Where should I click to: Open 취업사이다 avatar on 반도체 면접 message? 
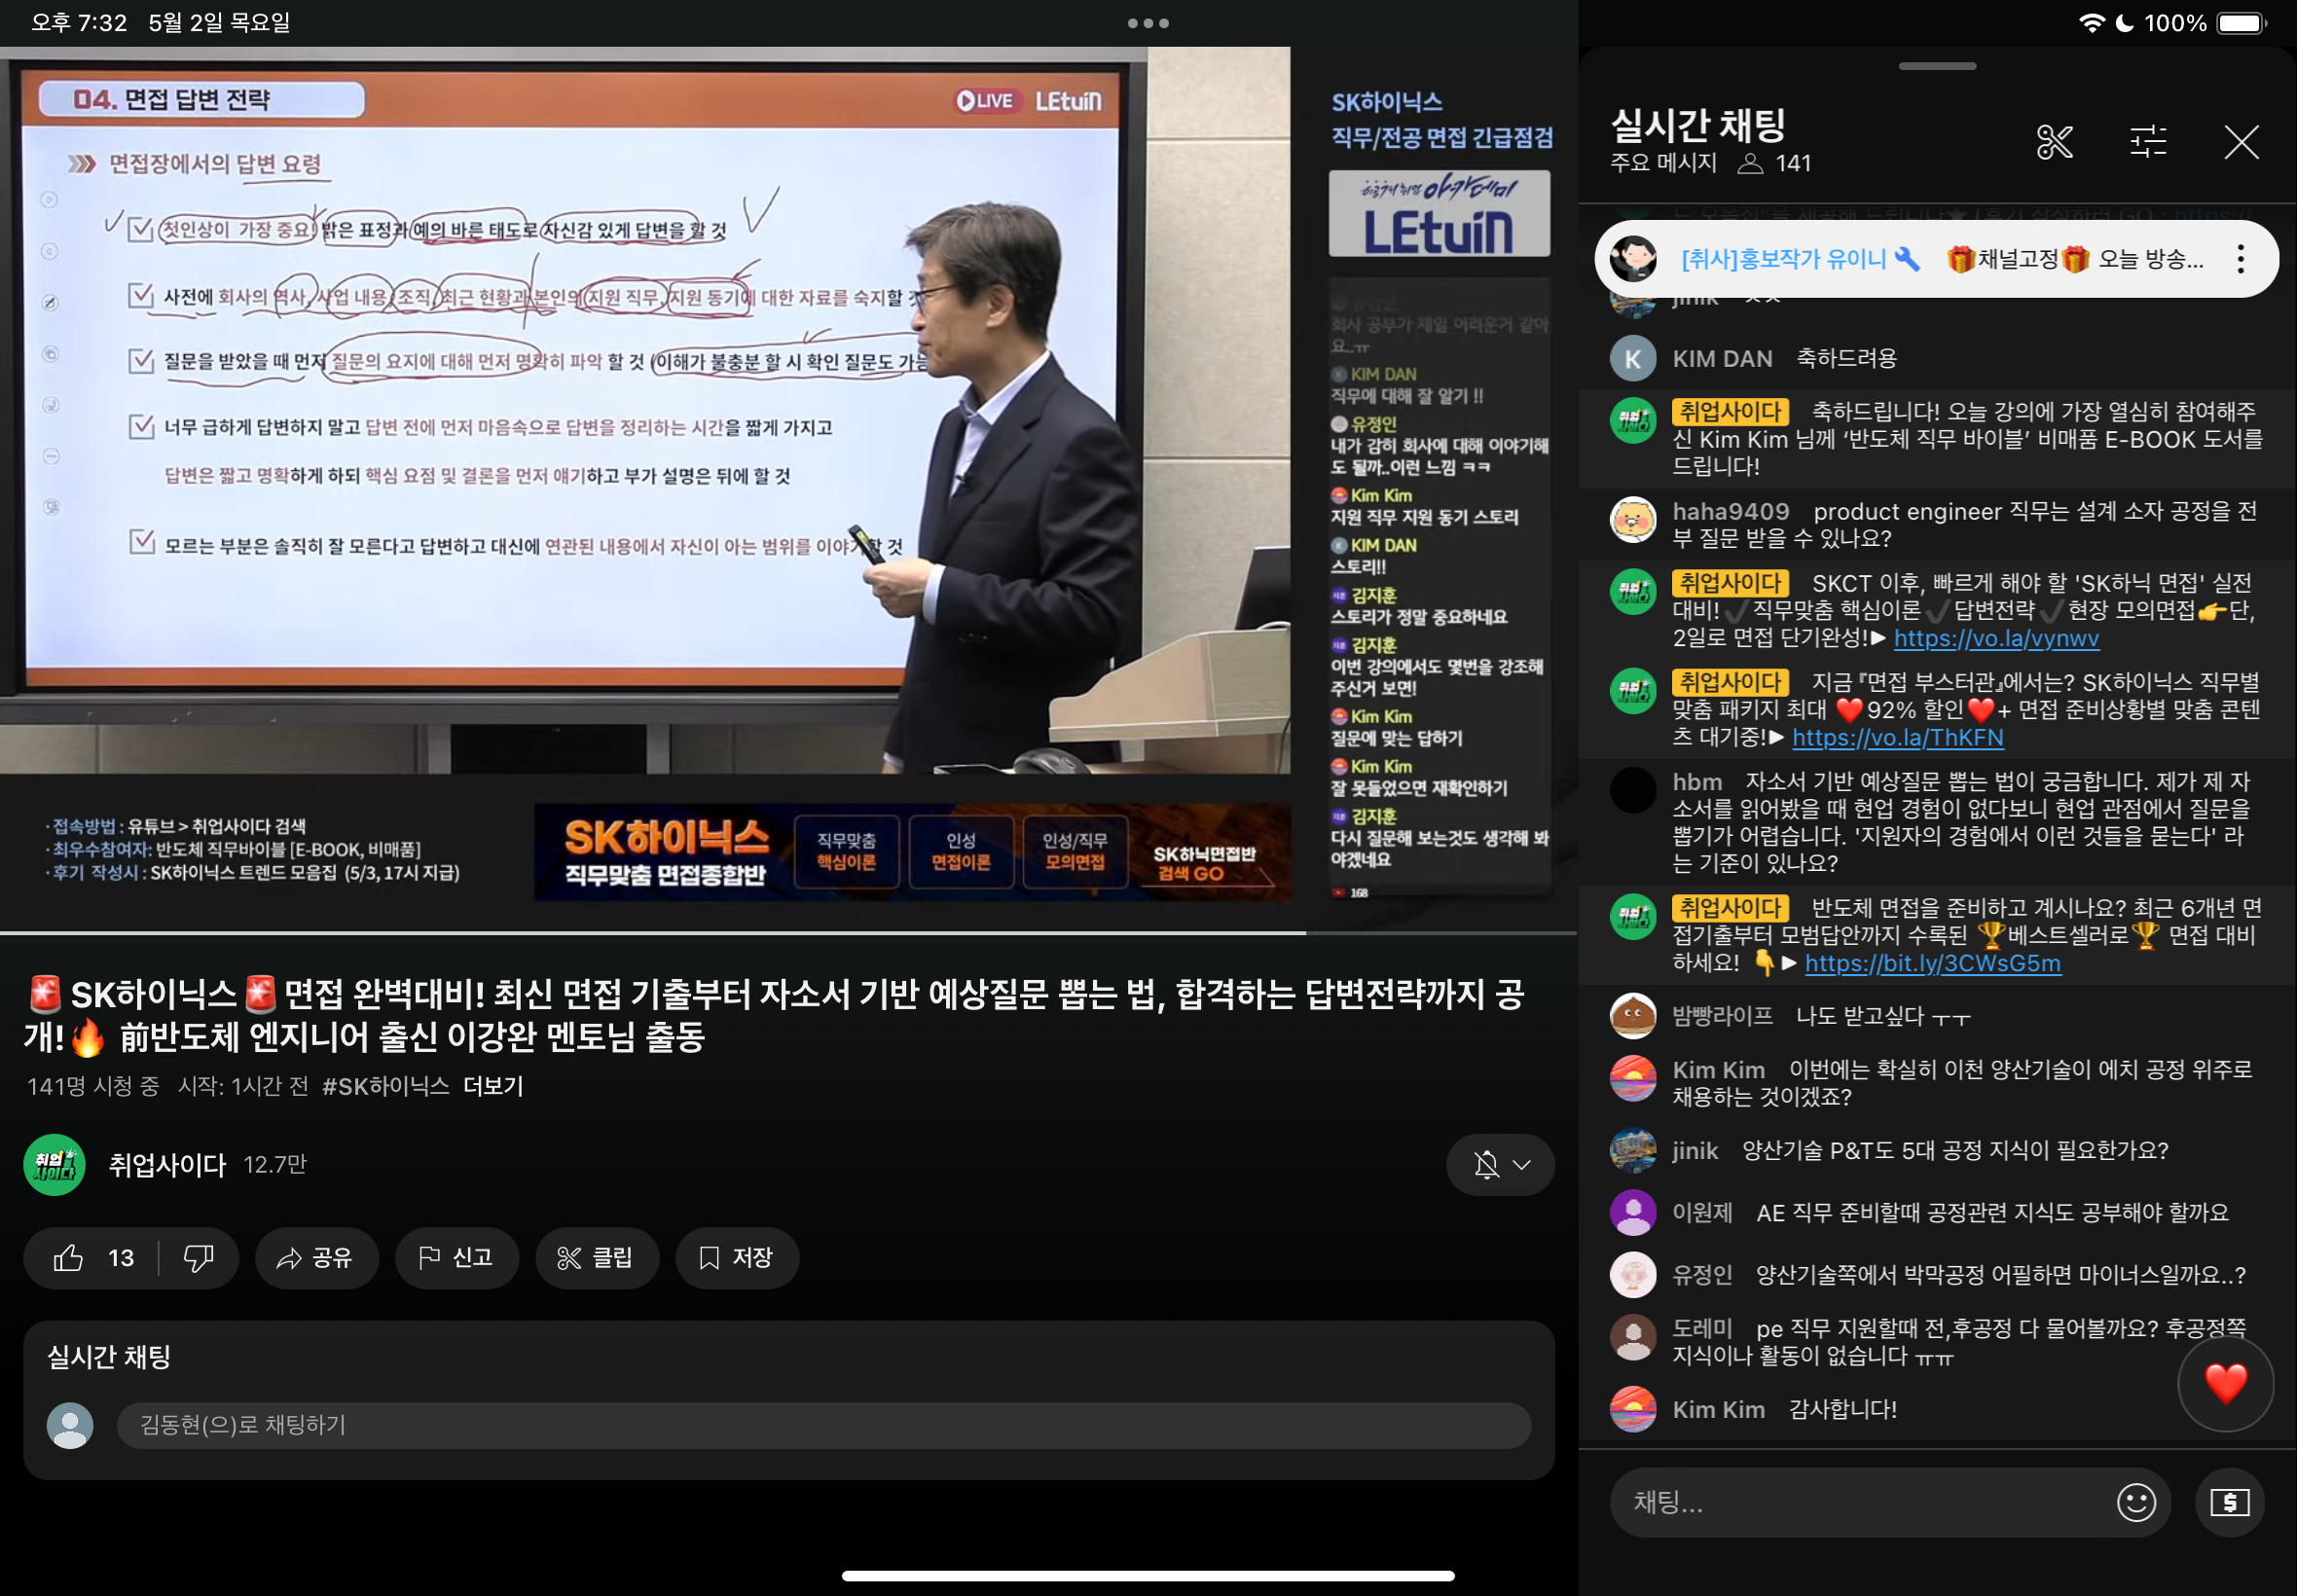pyautogui.click(x=1633, y=917)
